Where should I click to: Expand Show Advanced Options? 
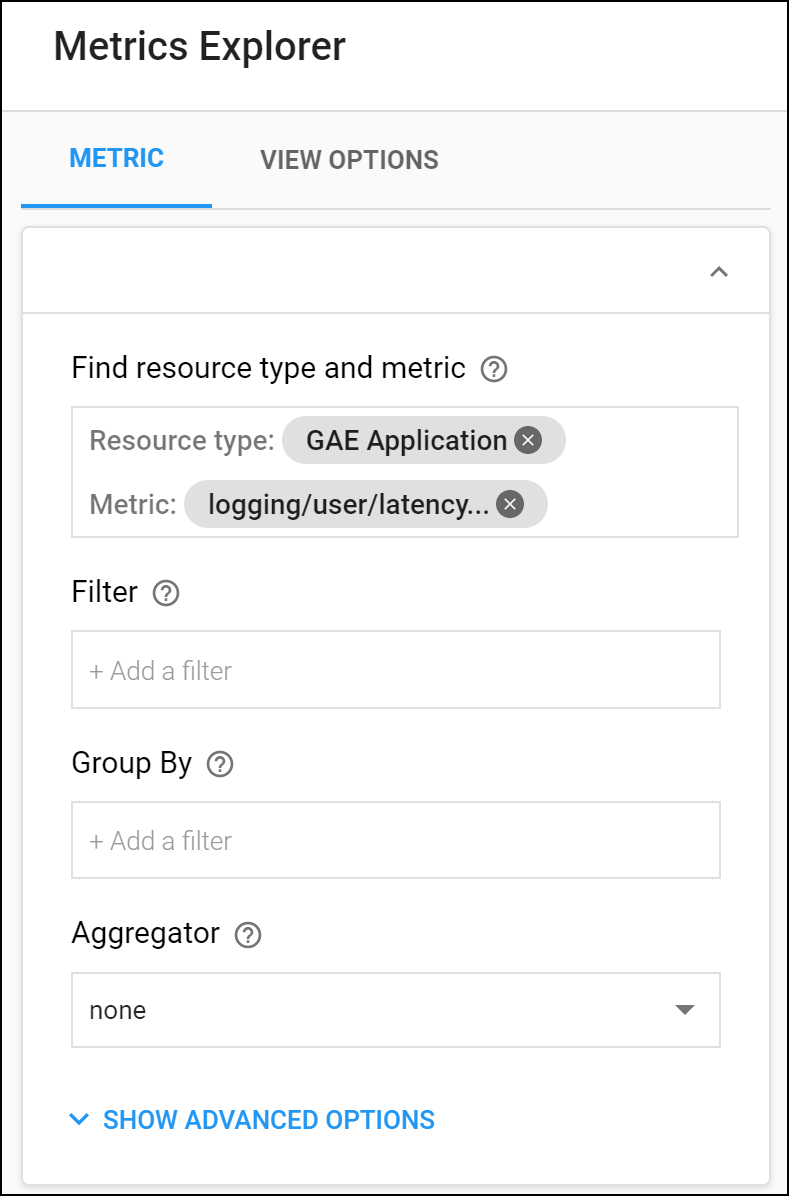point(268,1120)
